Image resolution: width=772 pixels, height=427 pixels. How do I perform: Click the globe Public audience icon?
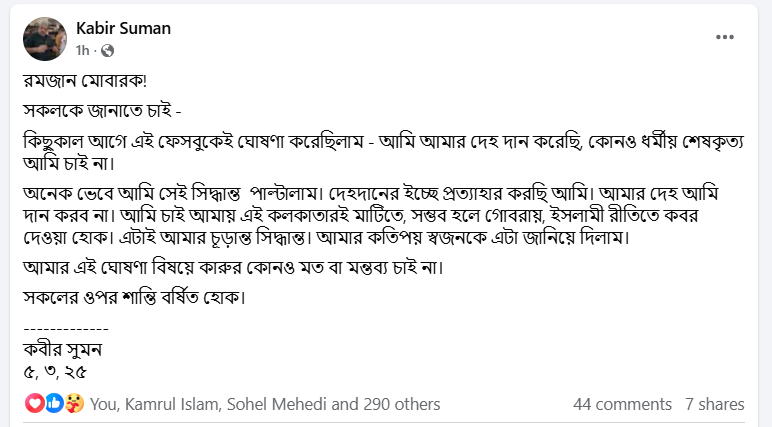(x=108, y=50)
